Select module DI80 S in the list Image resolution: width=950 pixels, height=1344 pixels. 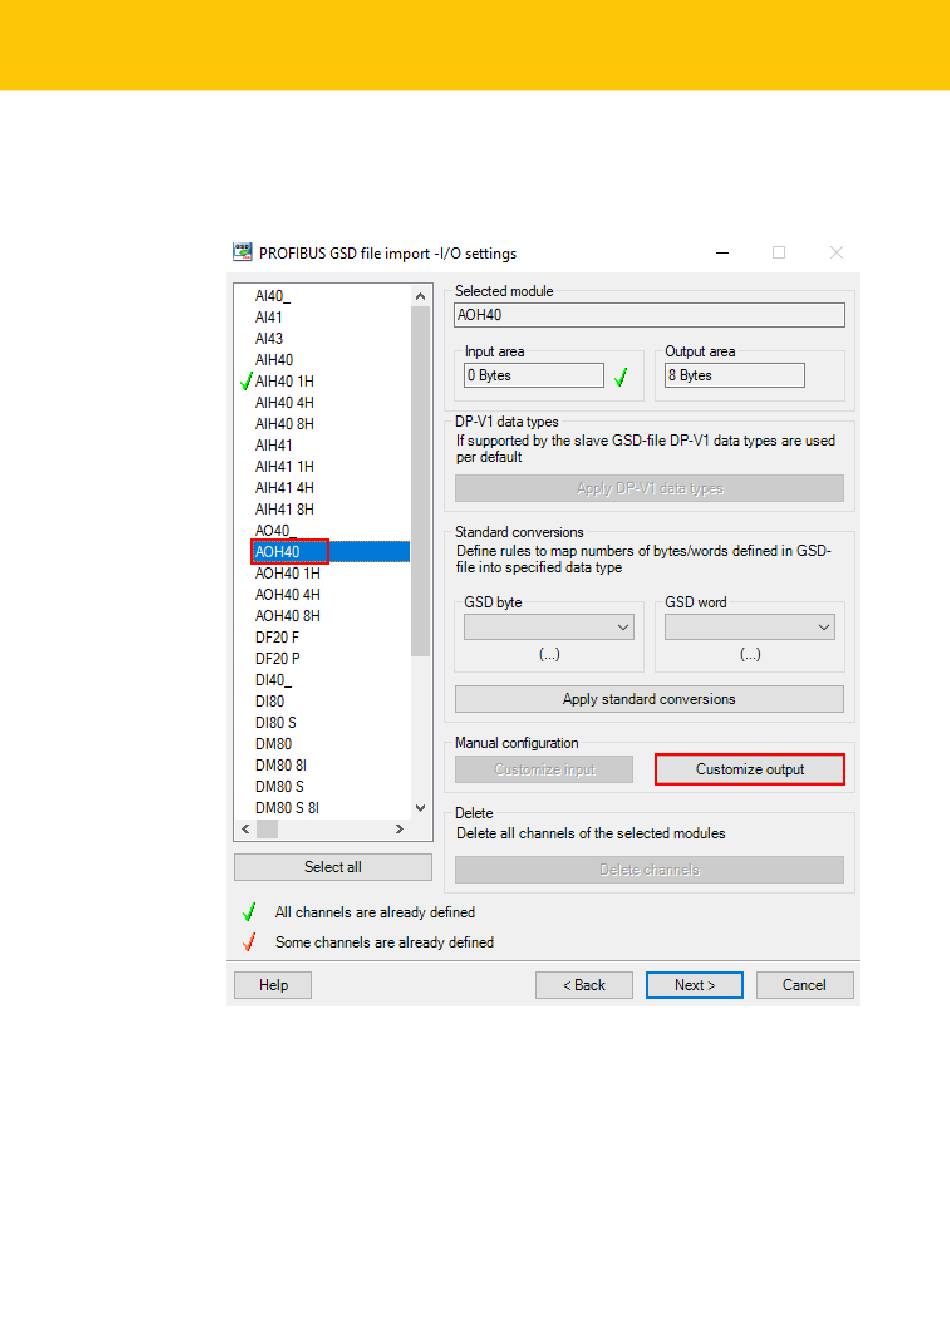(276, 723)
